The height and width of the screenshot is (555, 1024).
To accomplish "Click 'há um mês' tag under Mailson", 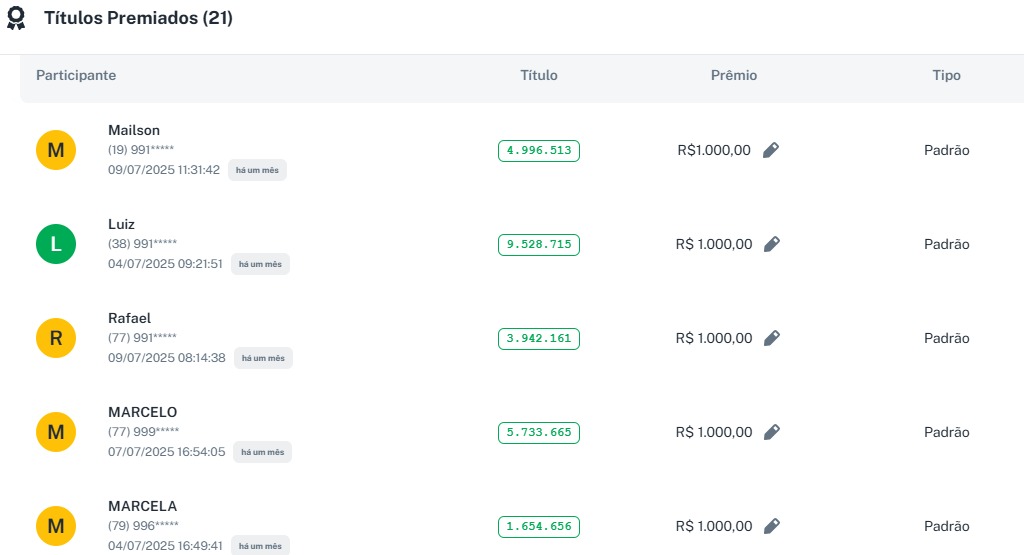I will click(257, 170).
